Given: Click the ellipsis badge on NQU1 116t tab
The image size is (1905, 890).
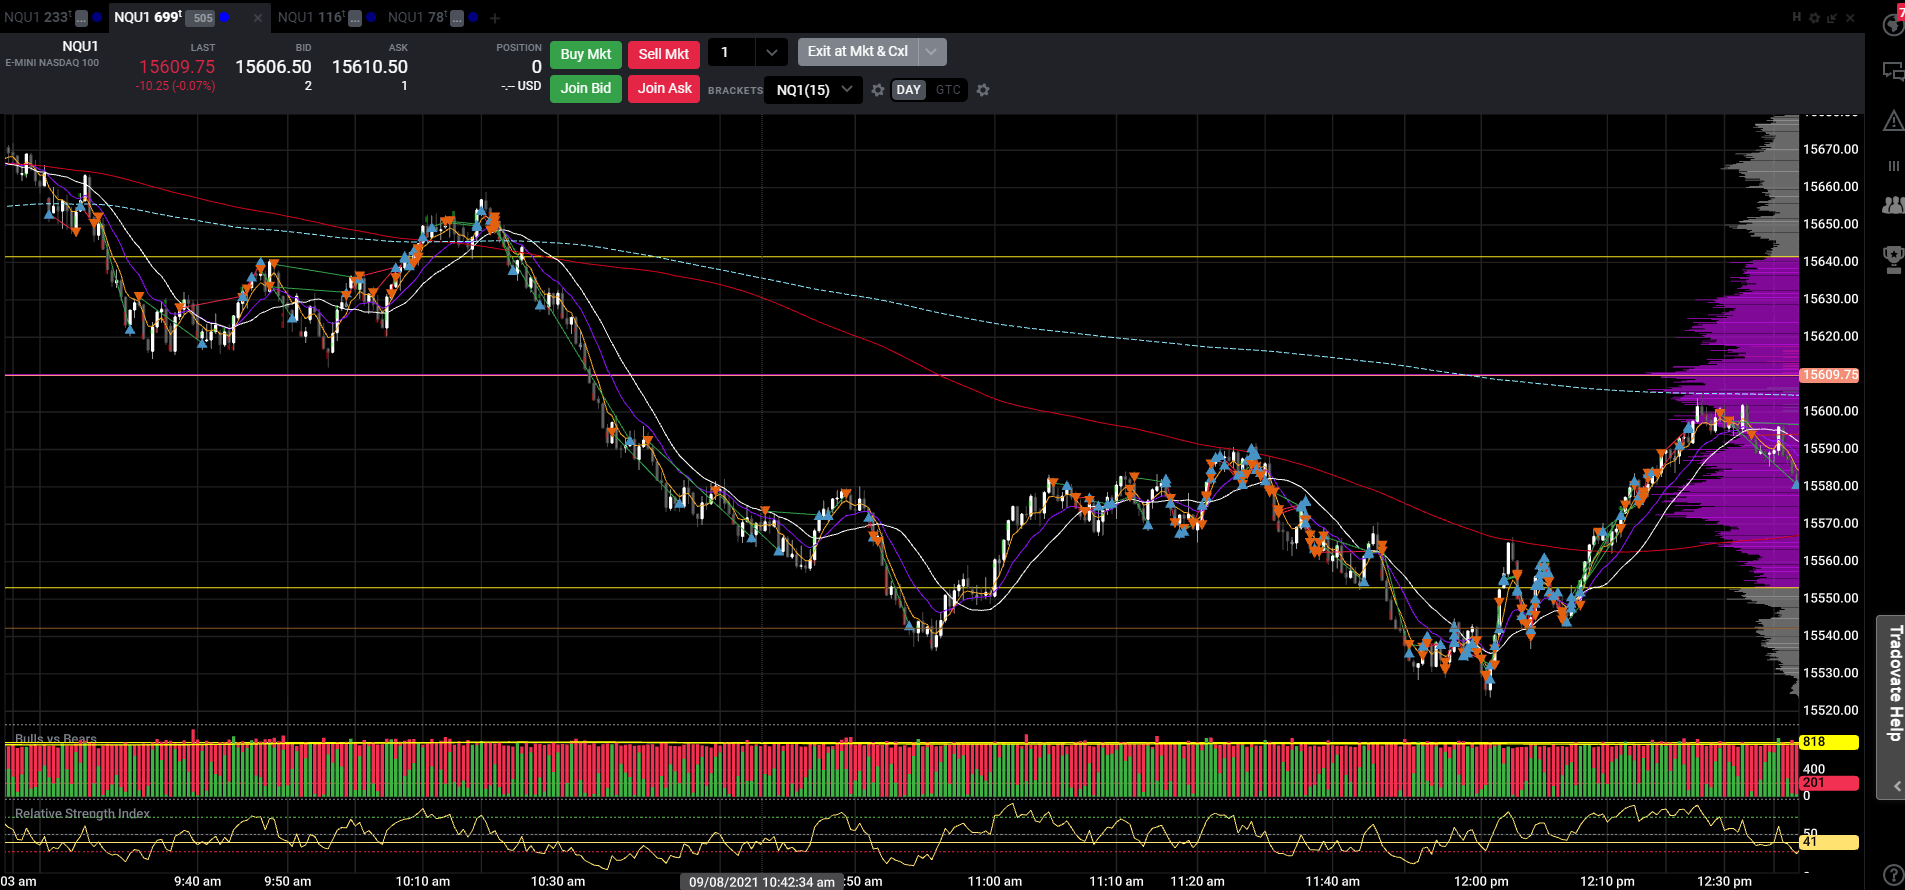Looking at the screenshot, I should click(x=354, y=18).
